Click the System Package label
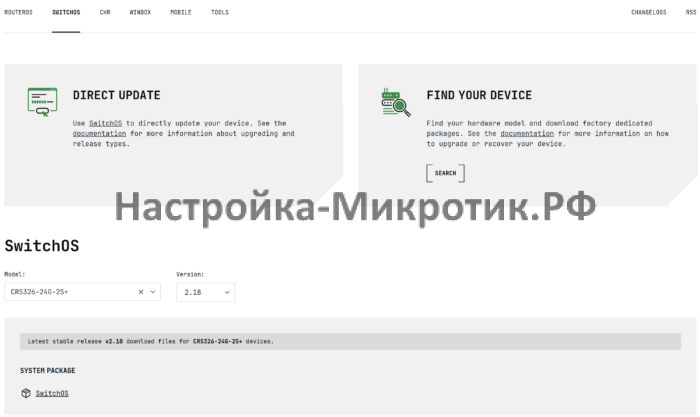This screenshot has width=700, height=417. (48, 371)
